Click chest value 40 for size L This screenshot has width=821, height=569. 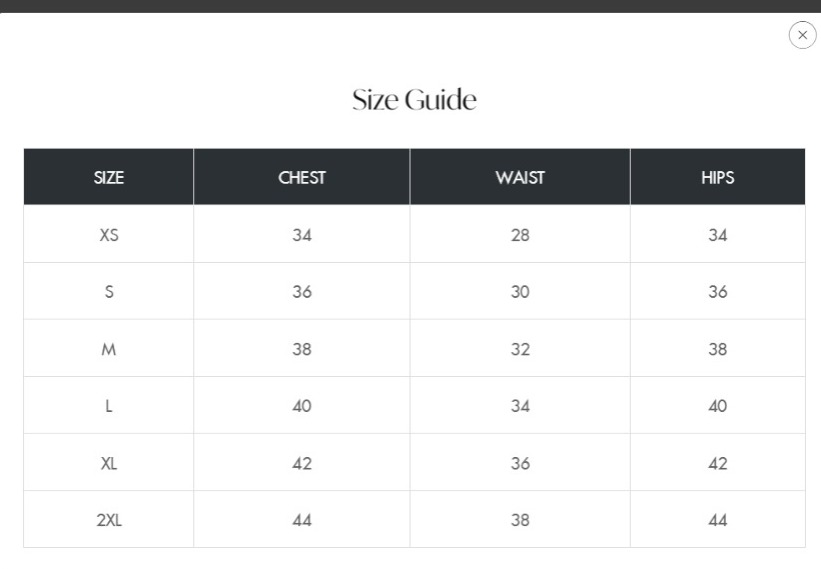click(x=302, y=406)
